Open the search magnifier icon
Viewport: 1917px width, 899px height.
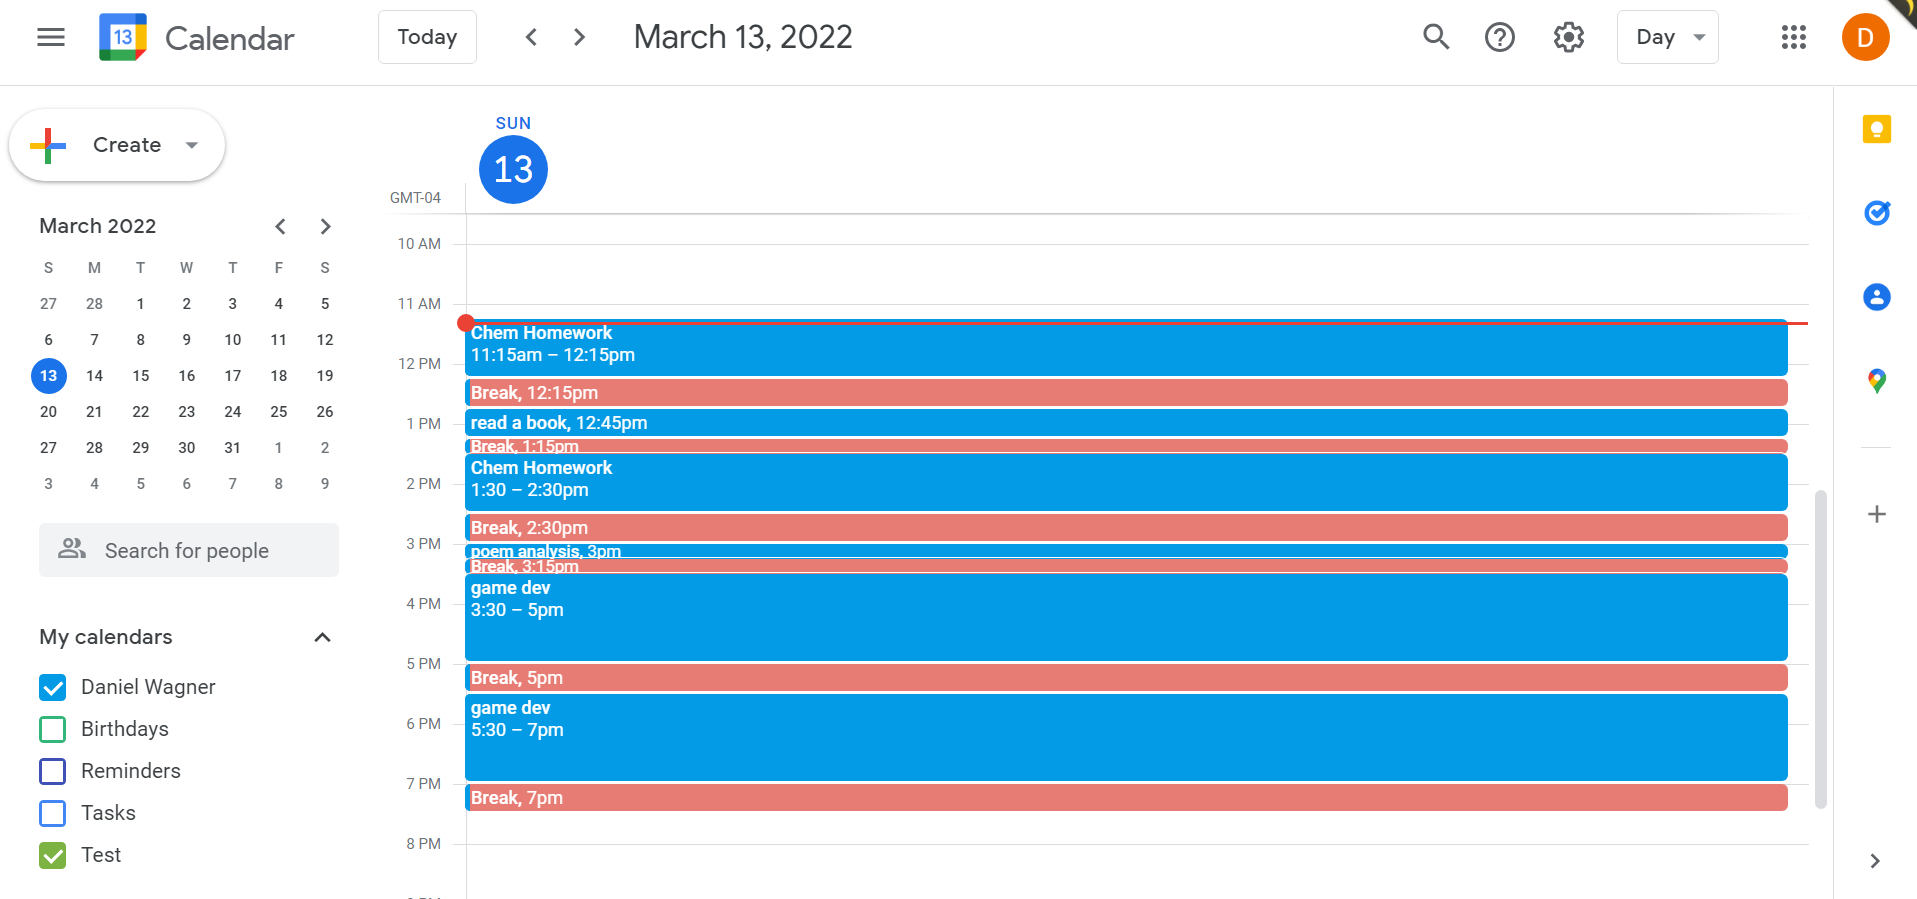[1436, 37]
